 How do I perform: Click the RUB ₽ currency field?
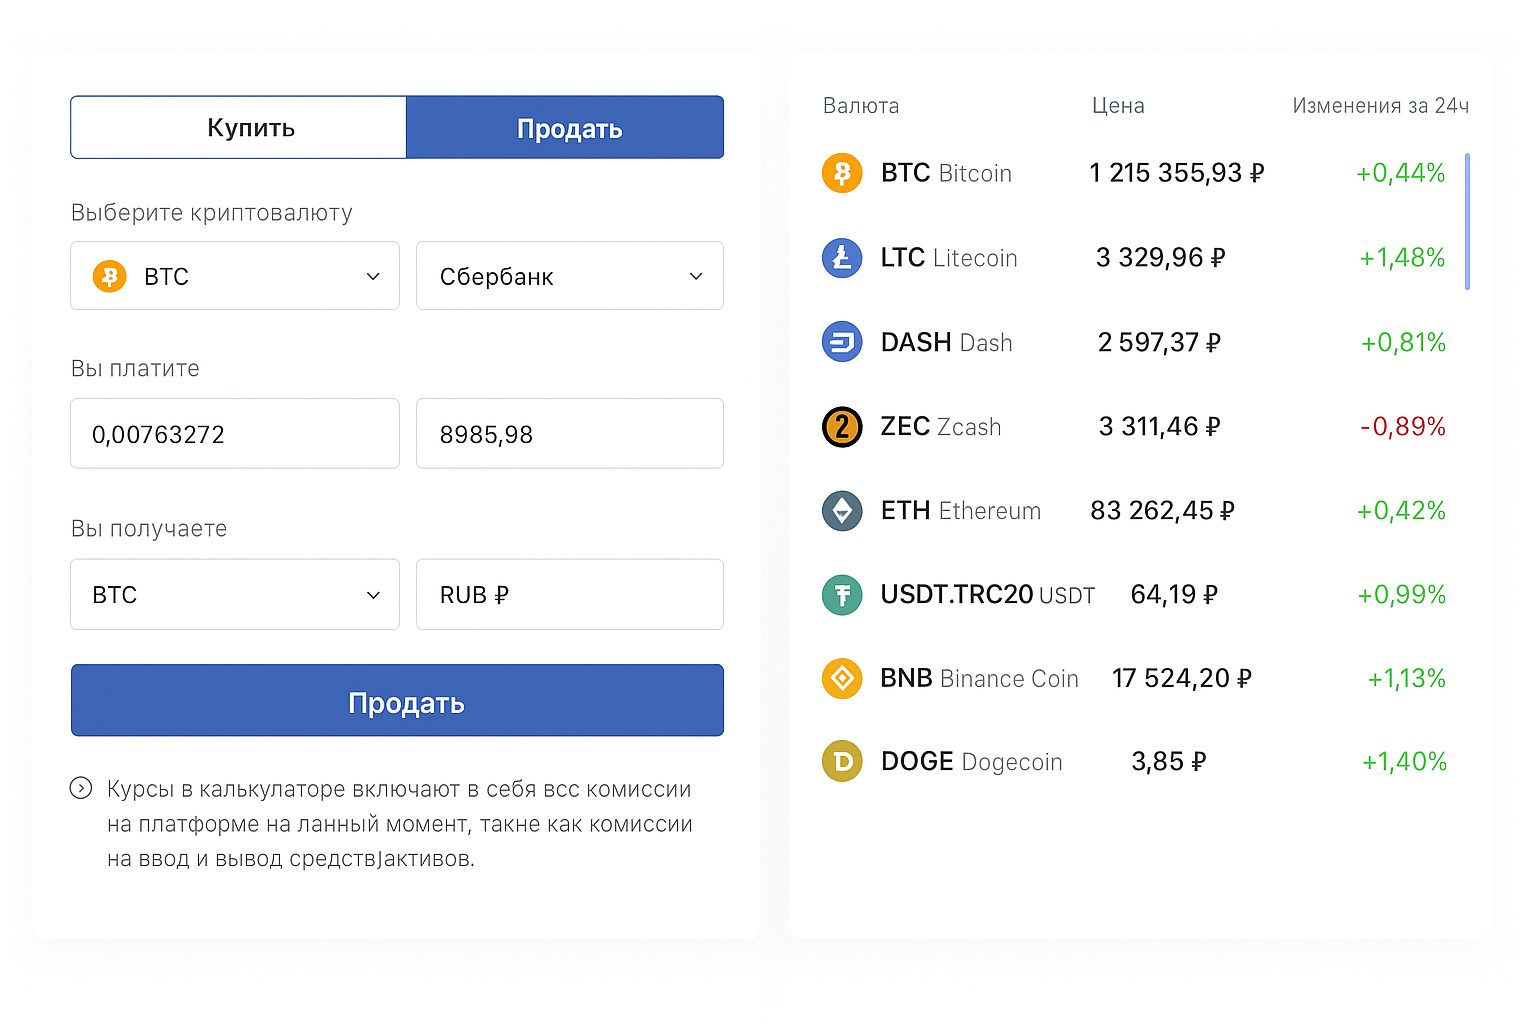click(569, 595)
